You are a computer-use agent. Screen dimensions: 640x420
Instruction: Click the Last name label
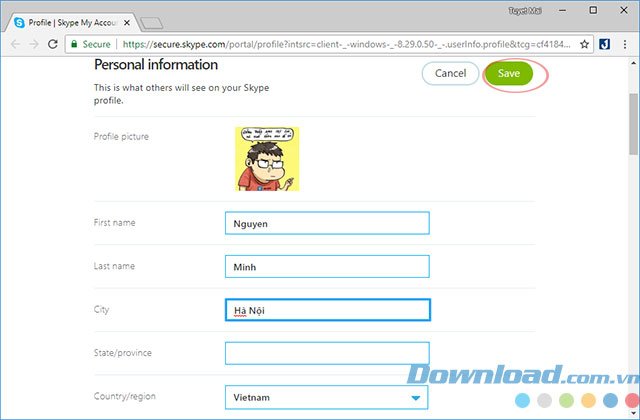114,266
